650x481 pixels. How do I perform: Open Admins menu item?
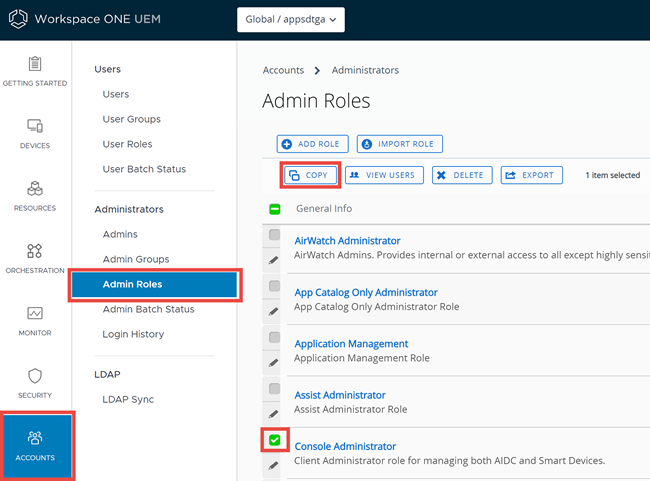pyautogui.click(x=120, y=234)
